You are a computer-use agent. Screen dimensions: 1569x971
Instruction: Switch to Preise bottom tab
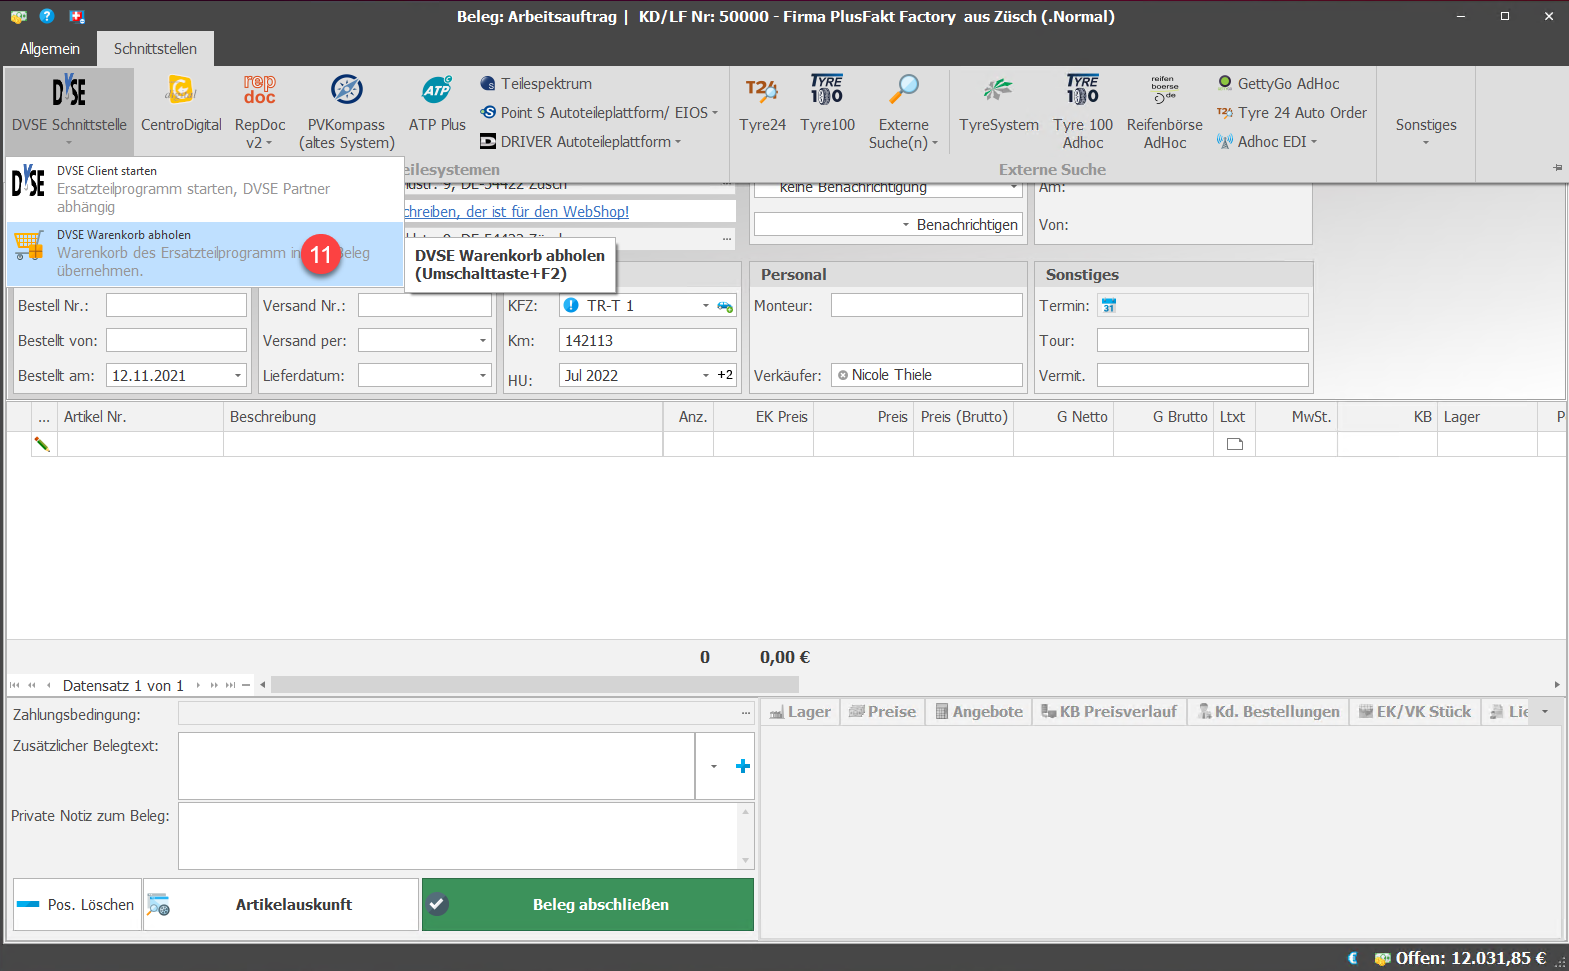pos(883,712)
